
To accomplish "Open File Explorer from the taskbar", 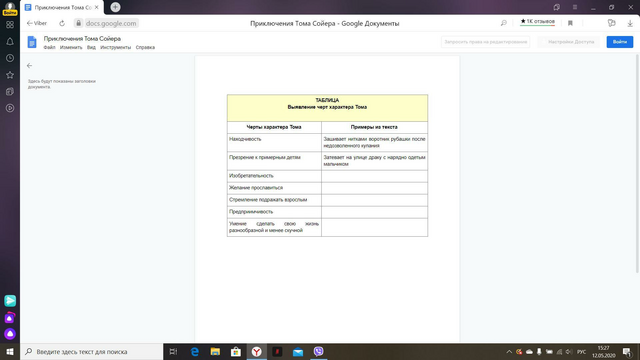I will [x=215, y=351].
